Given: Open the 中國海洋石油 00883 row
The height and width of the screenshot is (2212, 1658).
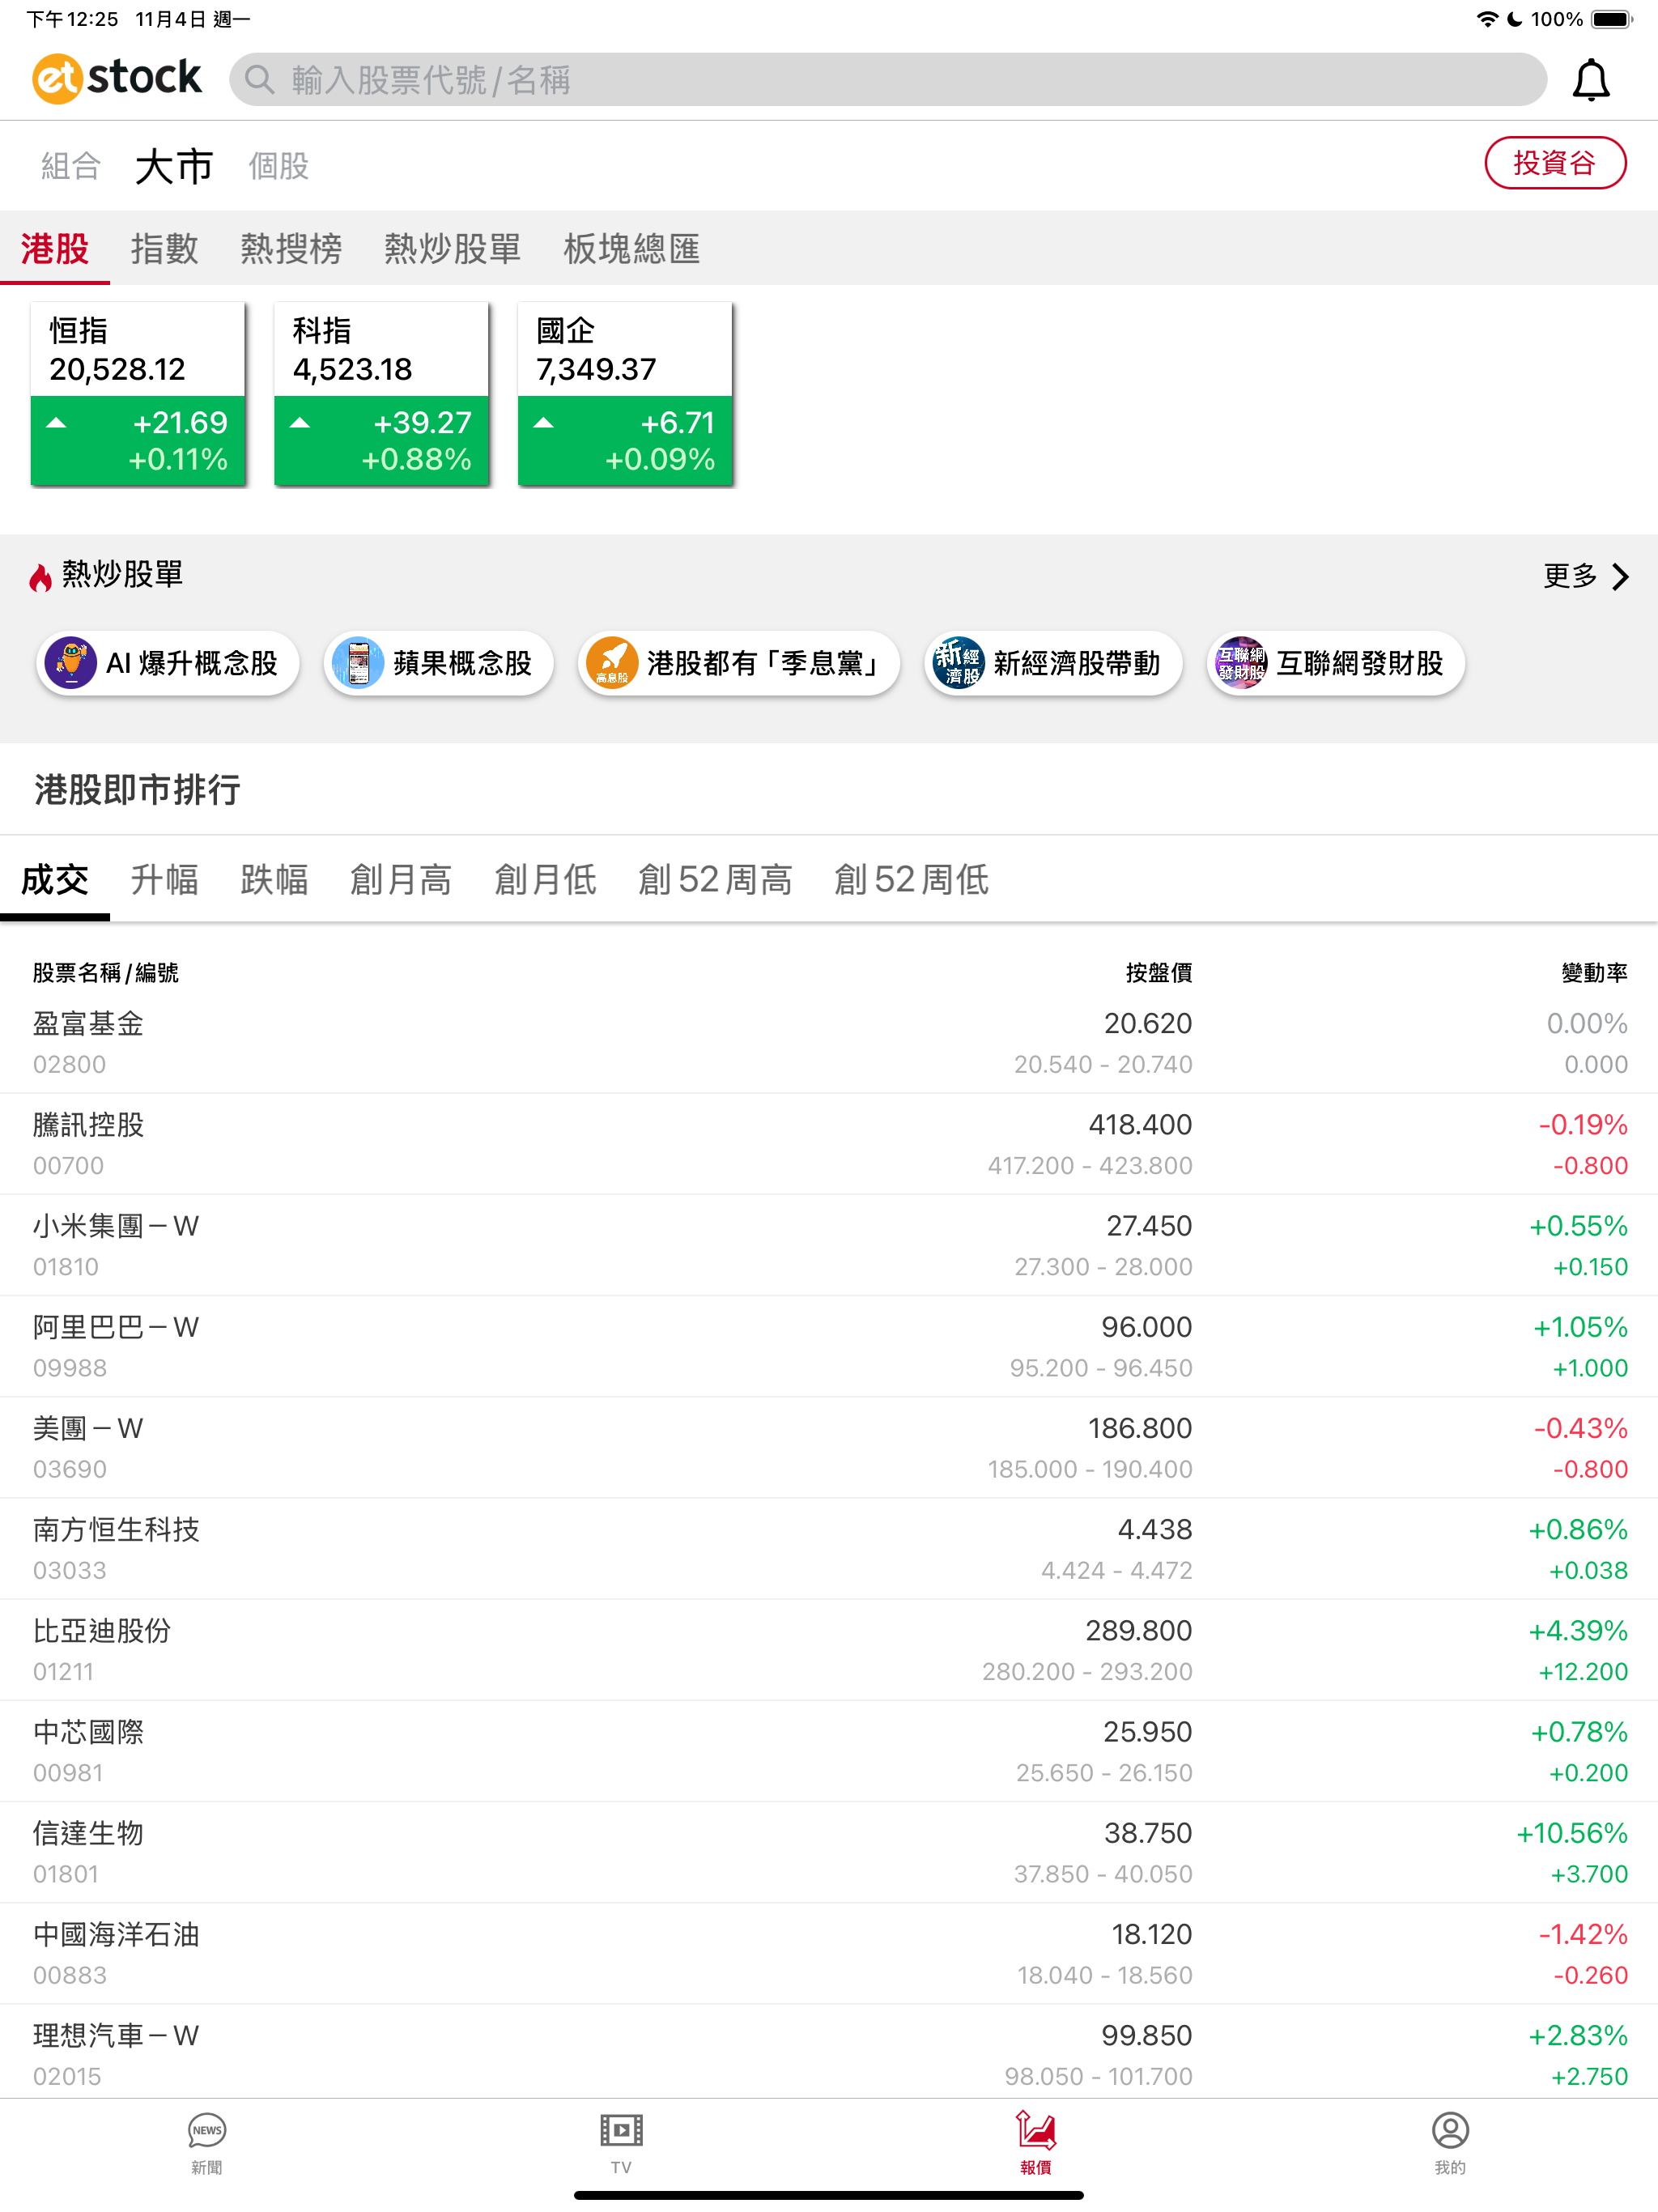Looking at the screenshot, I should [x=829, y=1953].
